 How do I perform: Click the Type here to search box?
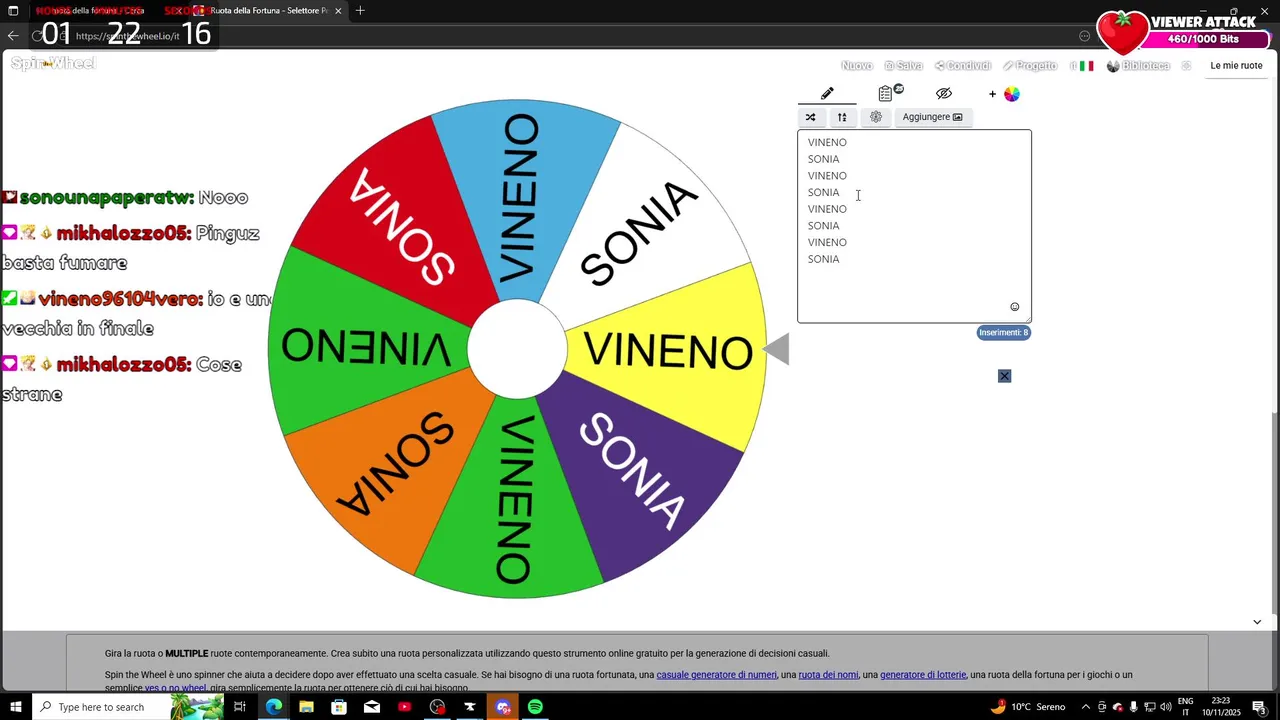127,707
